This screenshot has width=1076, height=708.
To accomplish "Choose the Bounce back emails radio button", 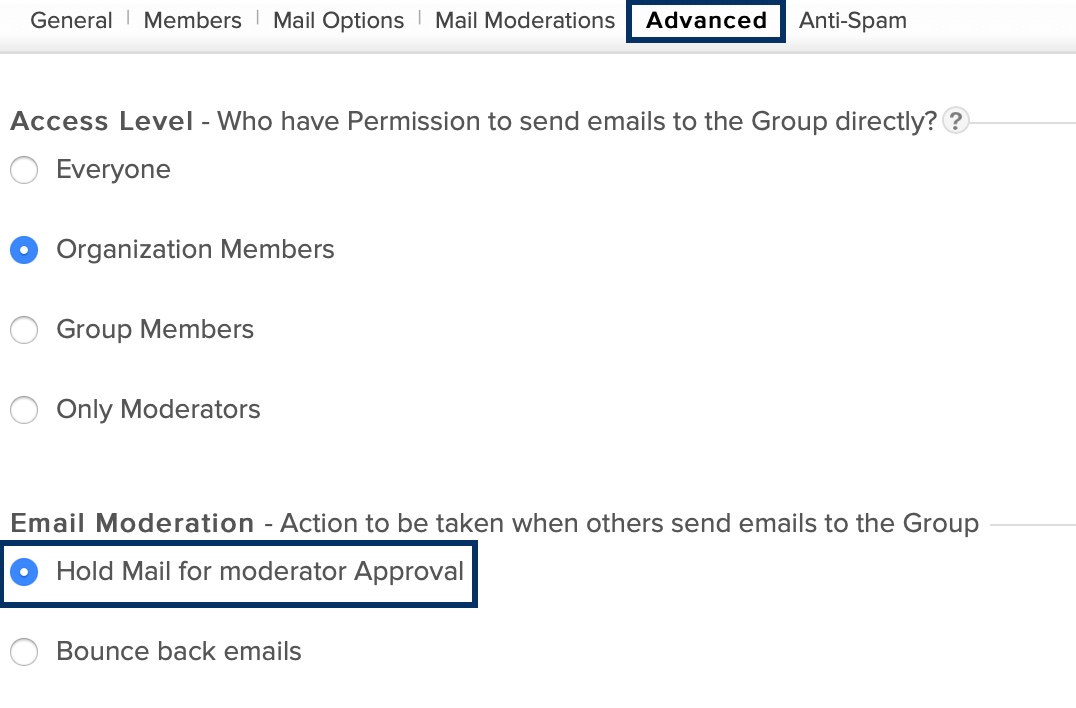I will click(x=24, y=652).
